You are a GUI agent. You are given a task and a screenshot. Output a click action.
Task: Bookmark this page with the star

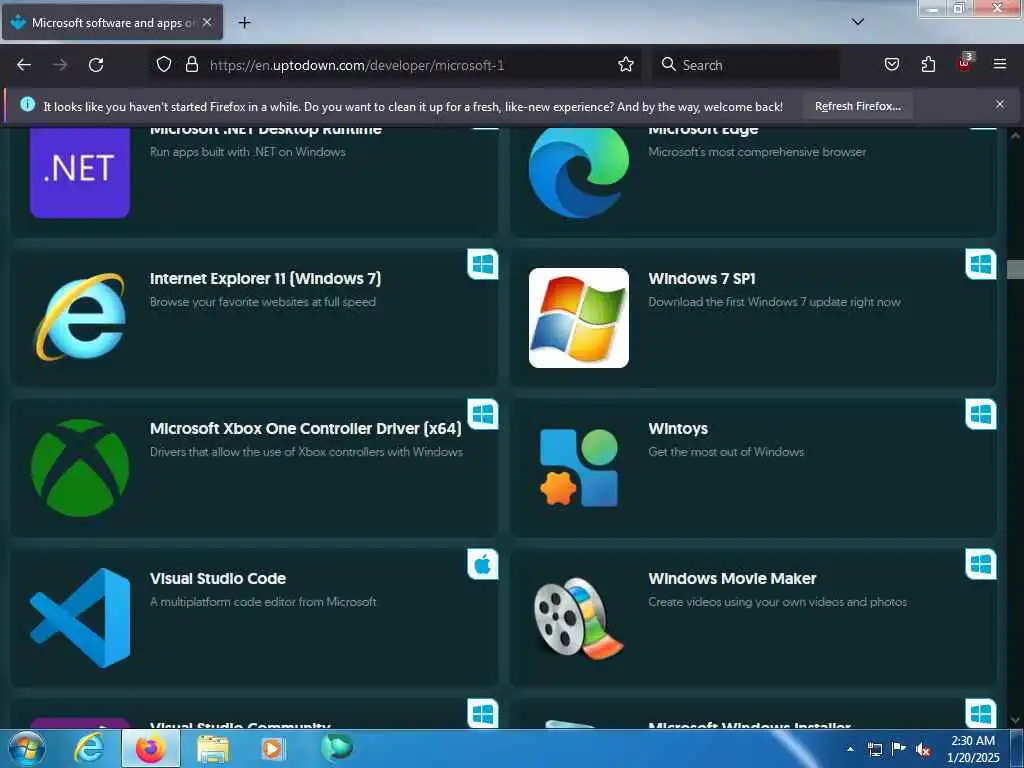[x=626, y=64]
